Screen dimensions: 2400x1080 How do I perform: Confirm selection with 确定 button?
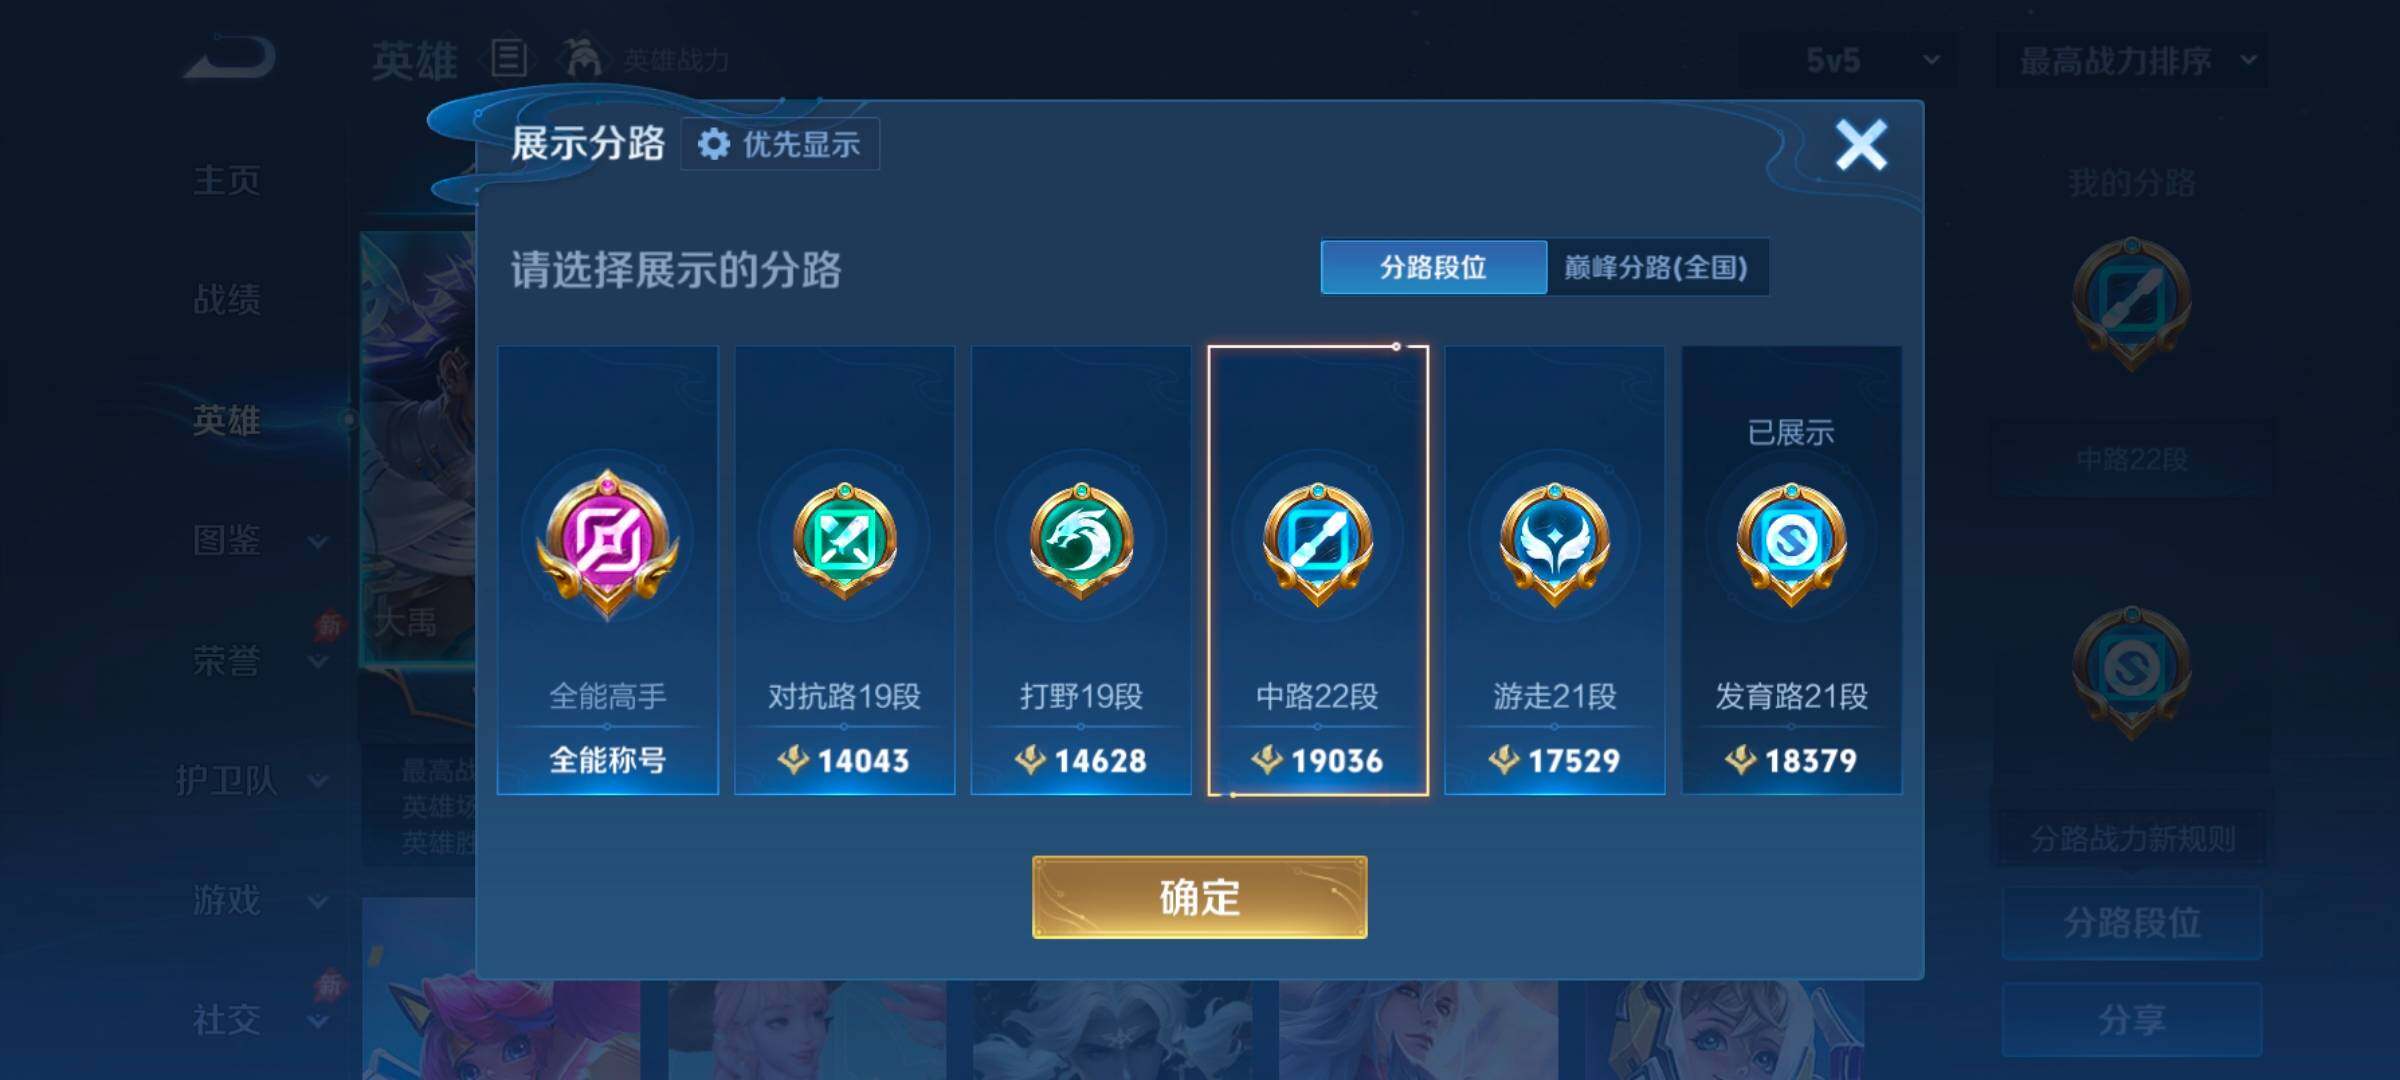(x=1199, y=897)
